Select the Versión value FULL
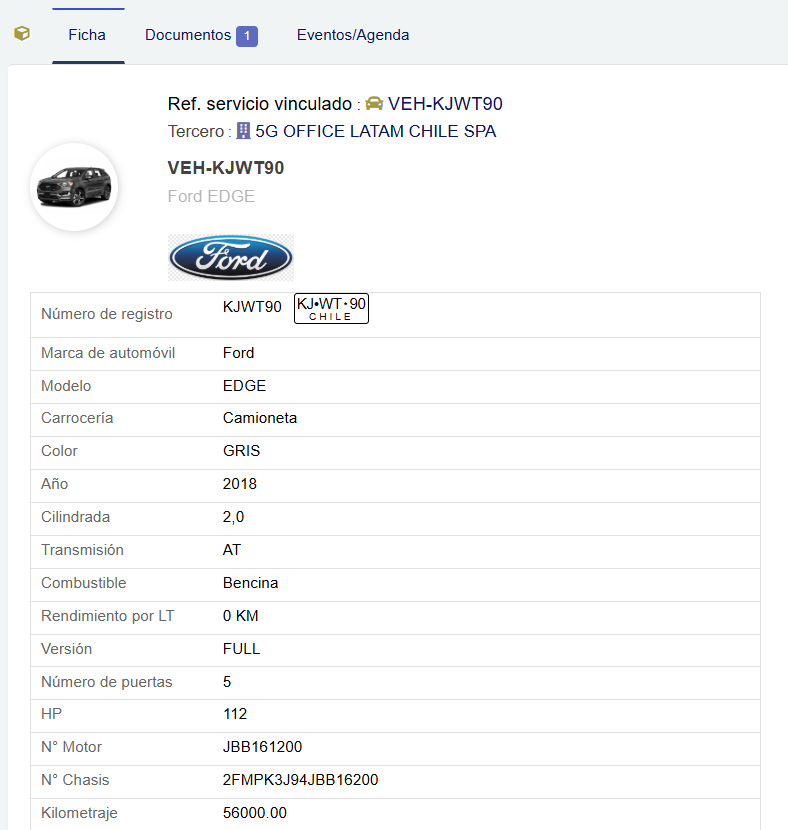 (x=241, y=649)
